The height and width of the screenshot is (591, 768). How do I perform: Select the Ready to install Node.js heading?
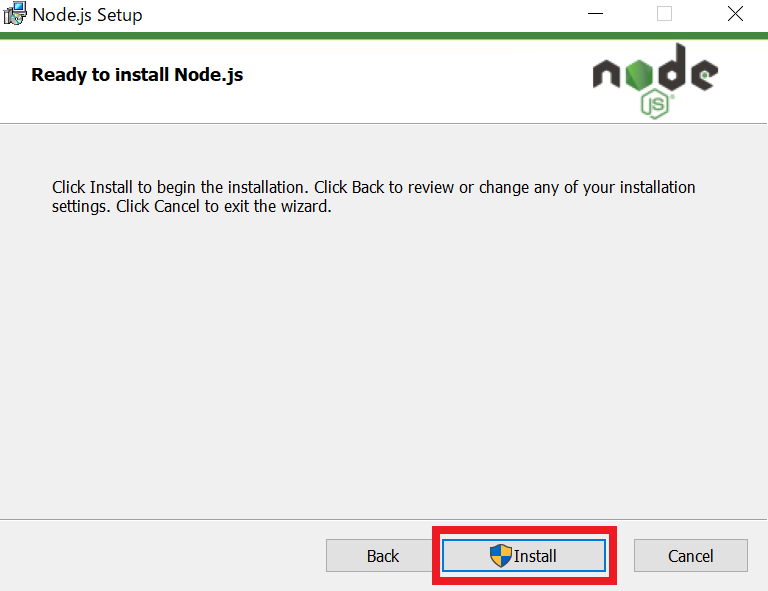pos(137,75)
